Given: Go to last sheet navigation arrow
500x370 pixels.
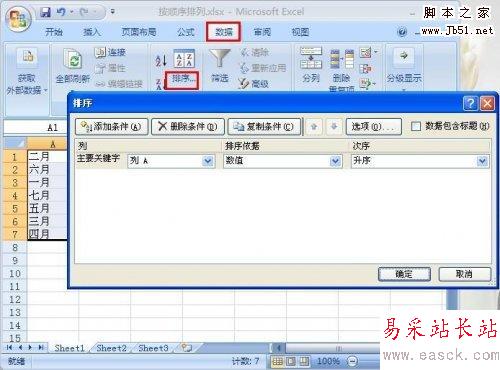Looking at the screenshot, I should (41, 348).
